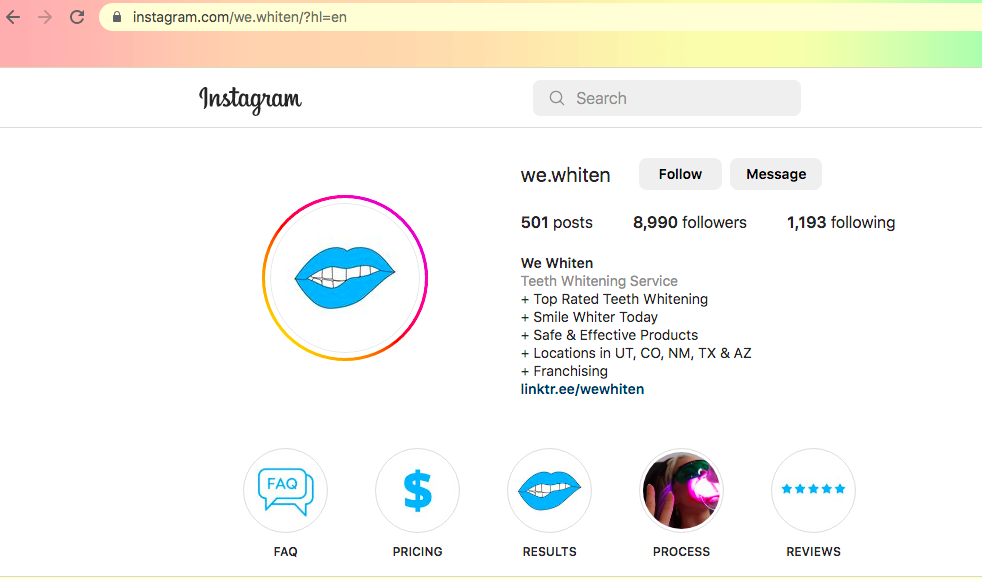Click the browser back arrow
The height and width of the screenshot is (579, 982).
point(13,17)
